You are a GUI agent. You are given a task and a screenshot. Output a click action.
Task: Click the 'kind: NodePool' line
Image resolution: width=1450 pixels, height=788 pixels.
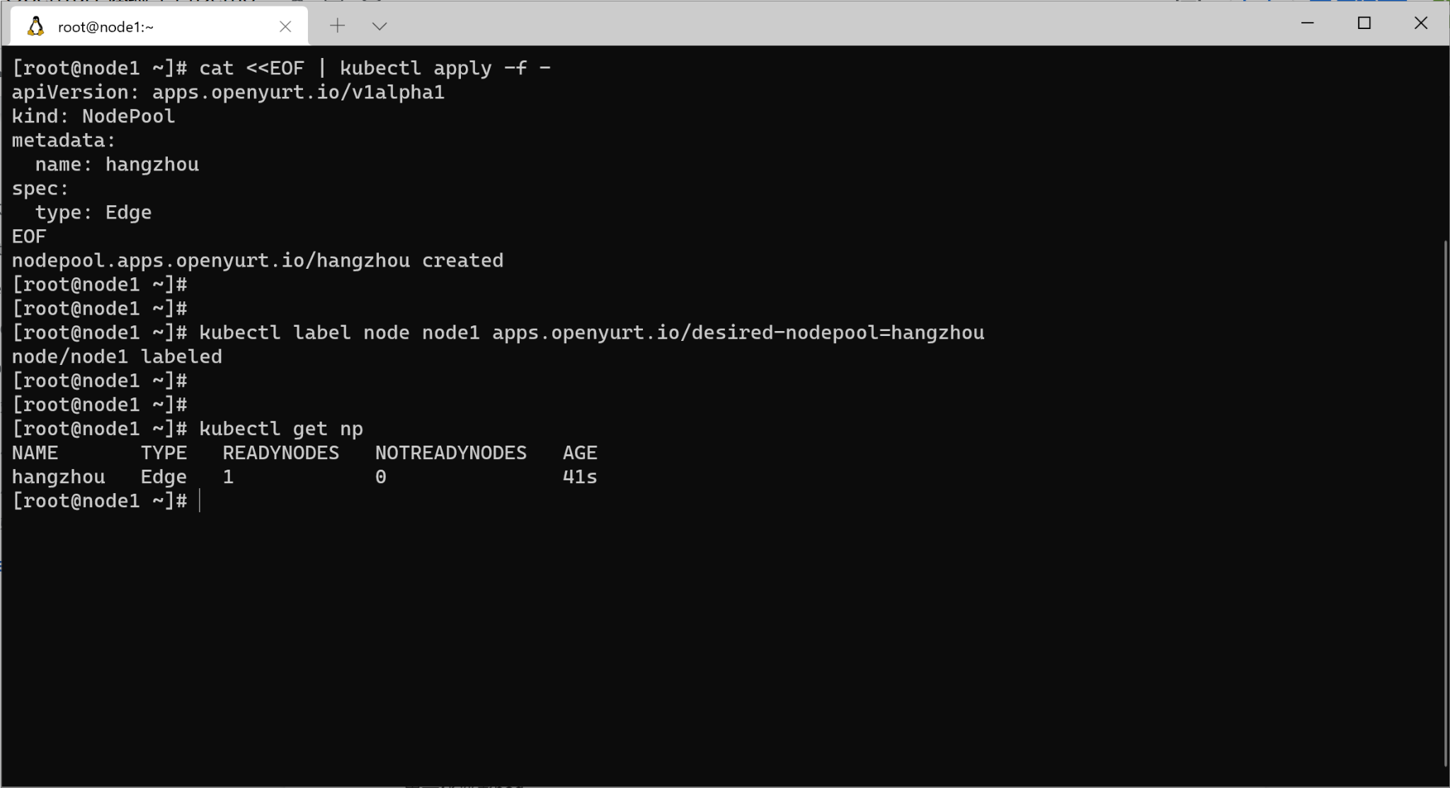(93, 117)
